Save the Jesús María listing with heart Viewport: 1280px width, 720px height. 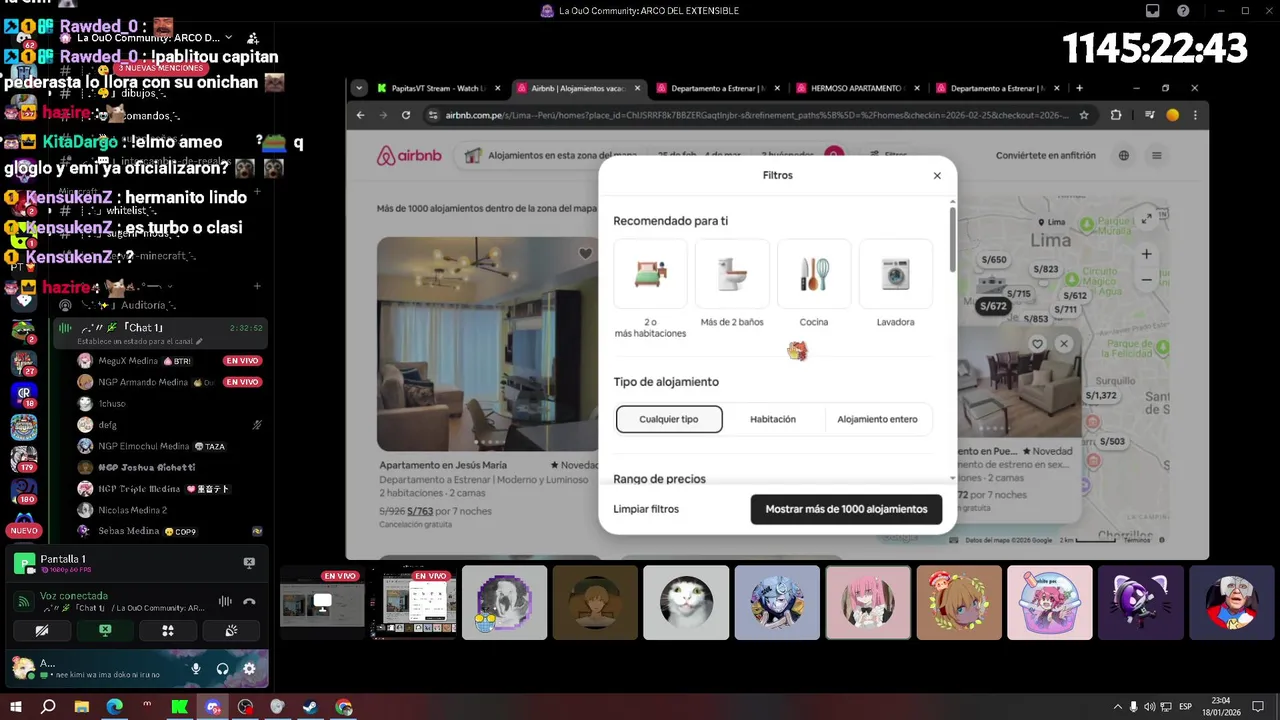click(585, 254)
